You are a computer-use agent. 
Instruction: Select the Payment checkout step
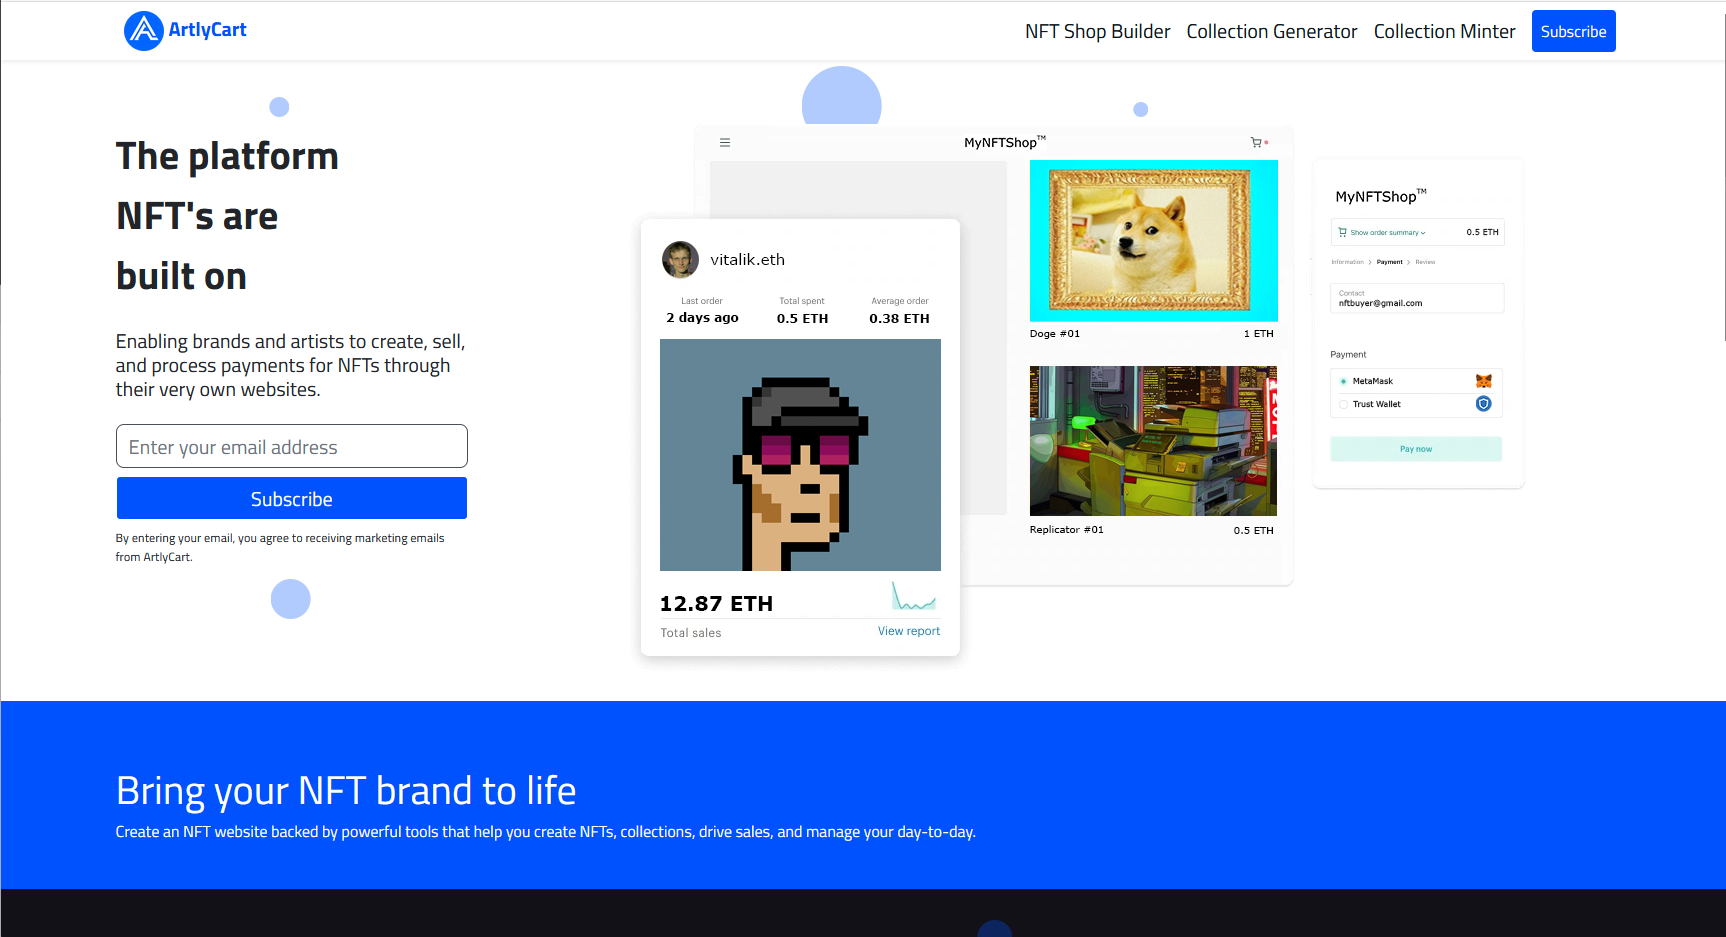[1389, 261]
